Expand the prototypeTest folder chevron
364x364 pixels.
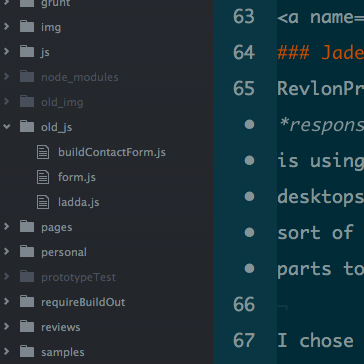(6, 277)
